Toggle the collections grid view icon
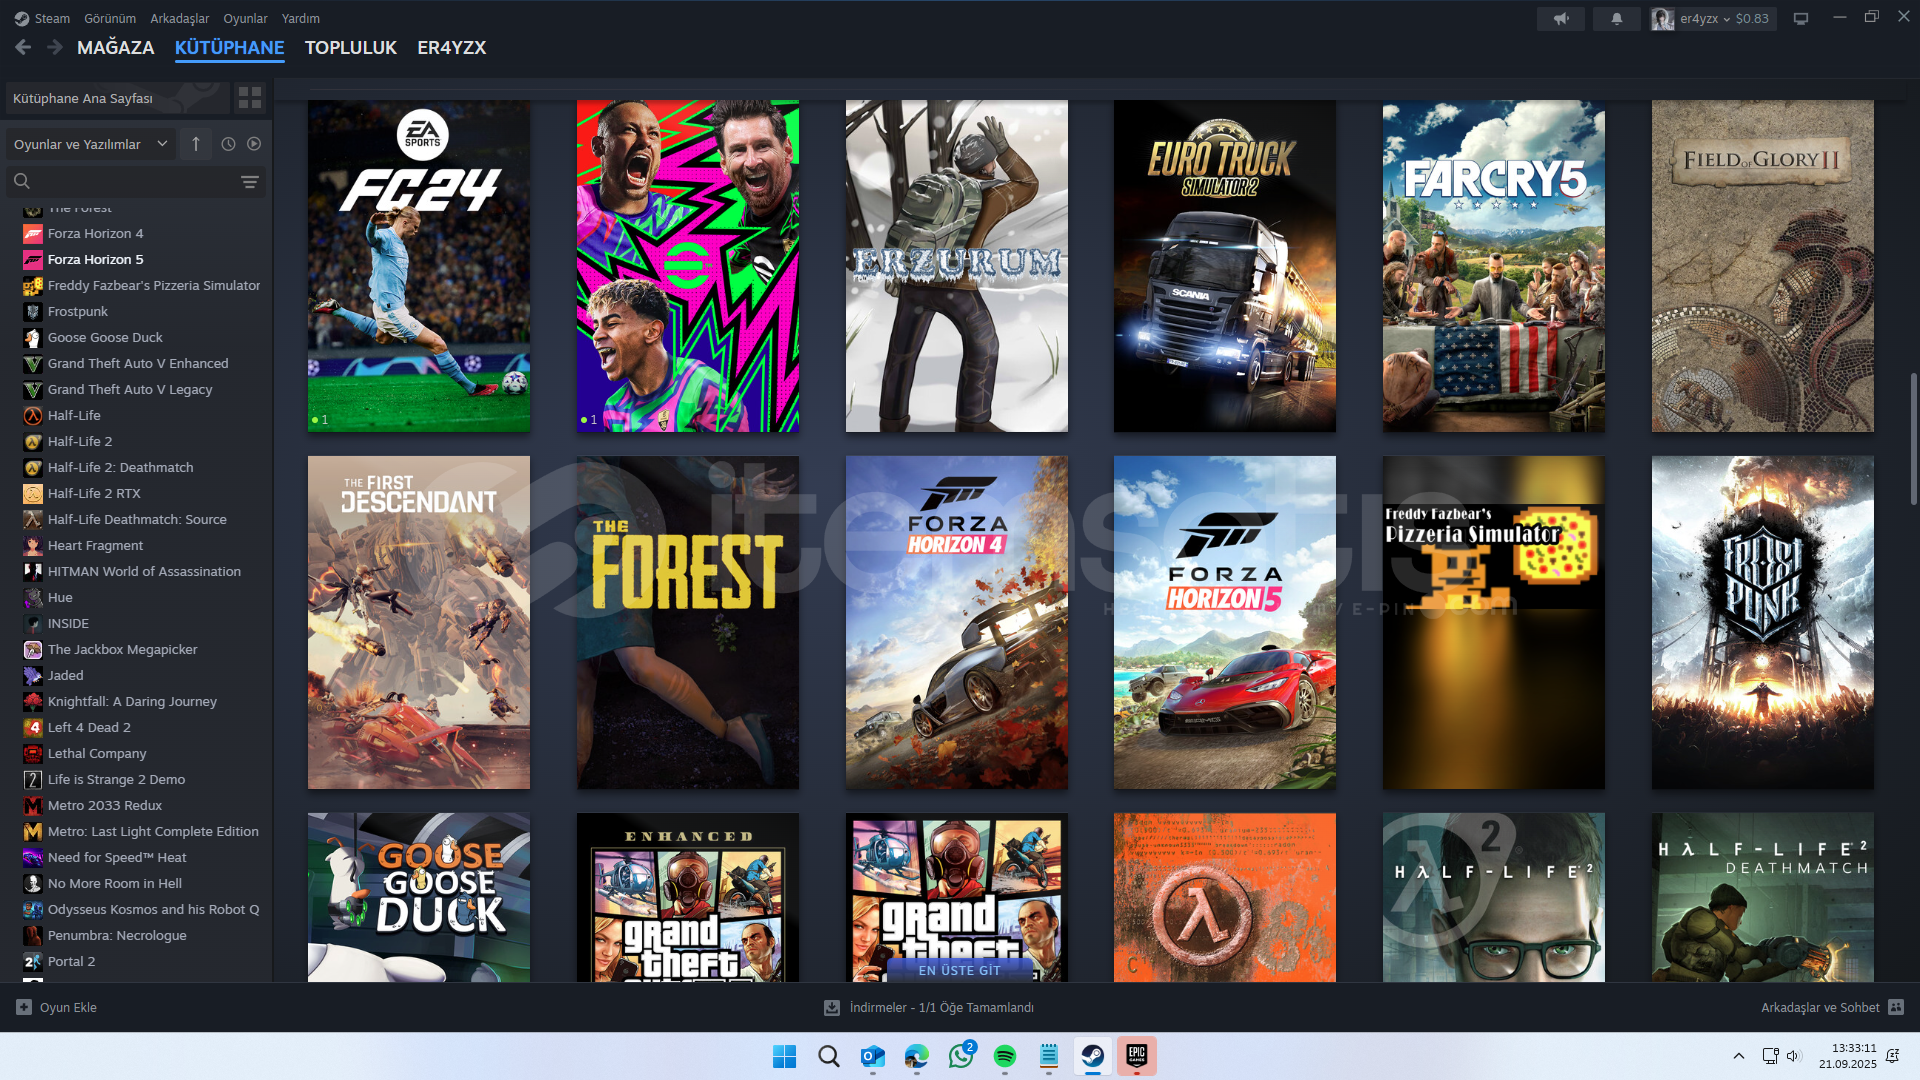This screenshot has height=1080, width=1920. click(x=250, y=98)
